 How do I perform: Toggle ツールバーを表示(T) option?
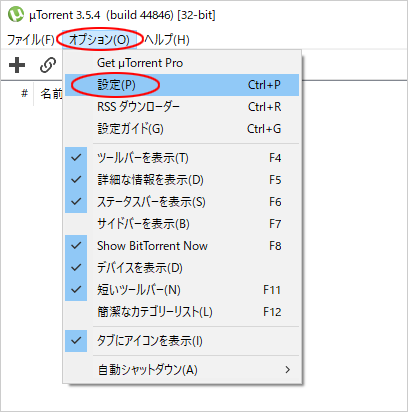pos(182,158)
